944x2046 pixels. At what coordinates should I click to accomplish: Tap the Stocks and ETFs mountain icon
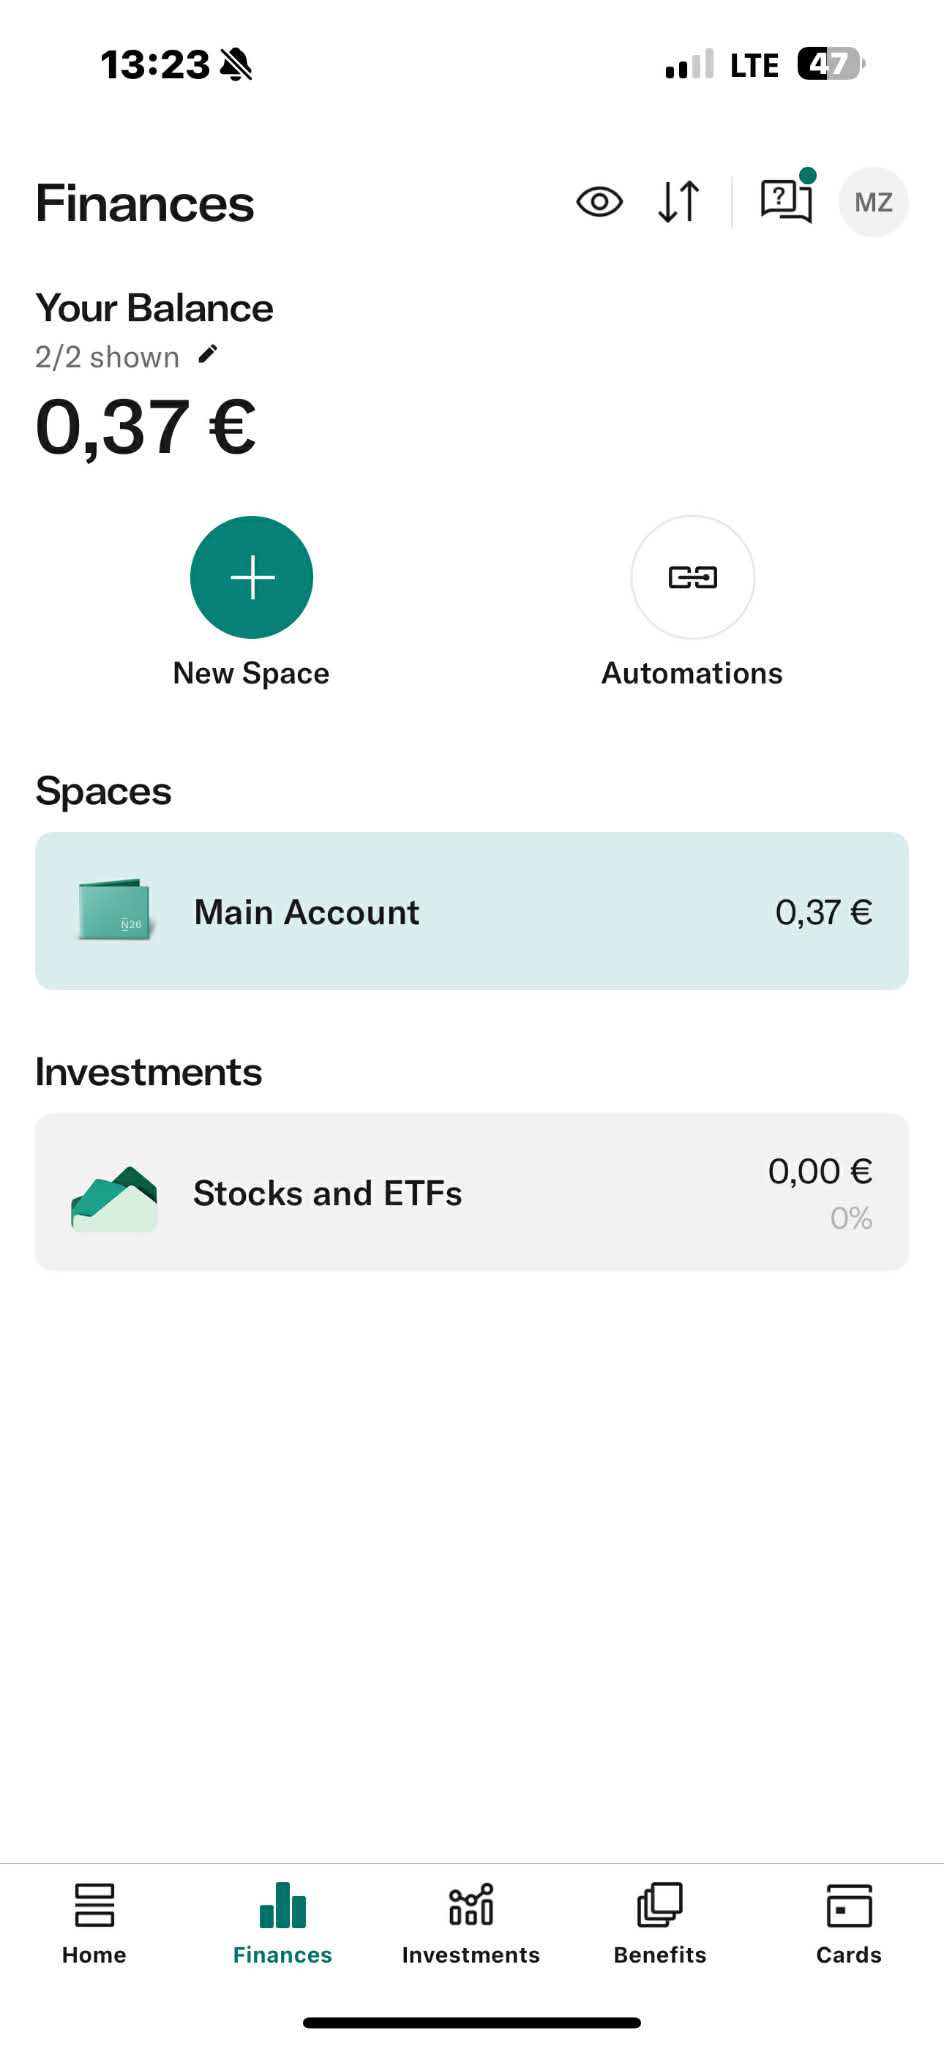pos(114,1198)
